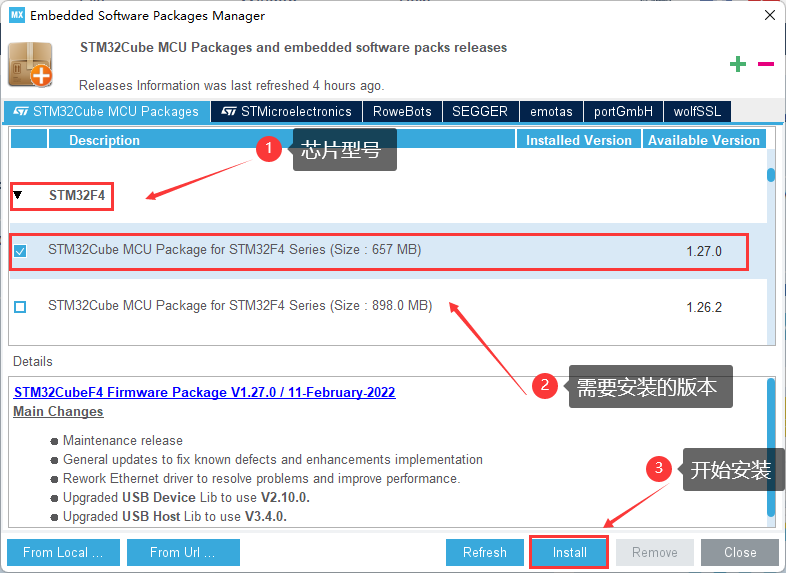
Task: Click the package list vertical scrollbar
Action: [771, 175]
